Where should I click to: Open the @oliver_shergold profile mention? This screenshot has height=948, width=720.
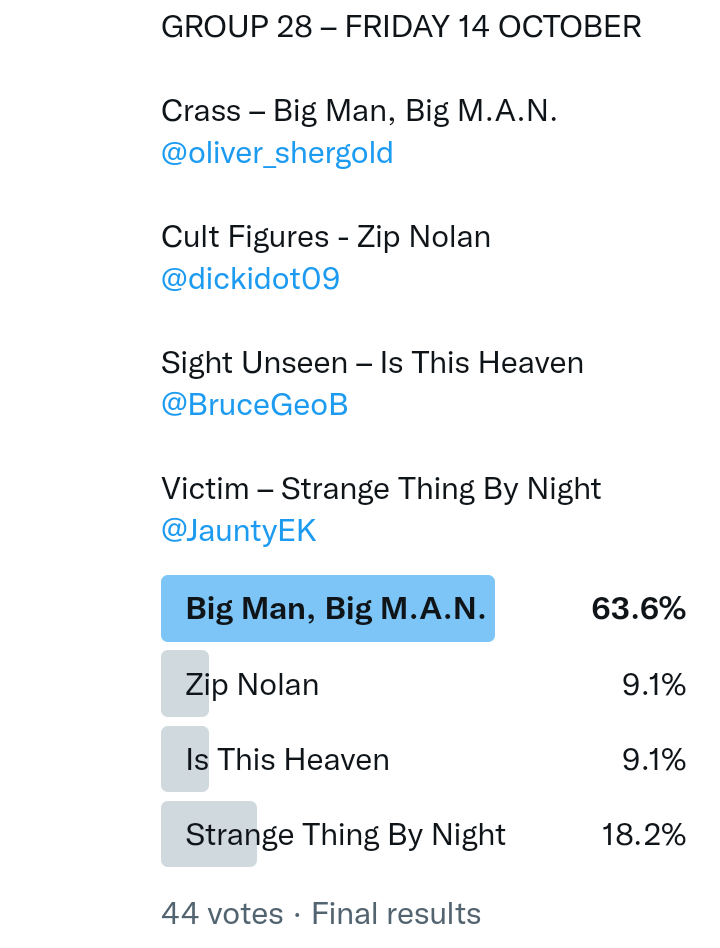click(x=277, y=153)
